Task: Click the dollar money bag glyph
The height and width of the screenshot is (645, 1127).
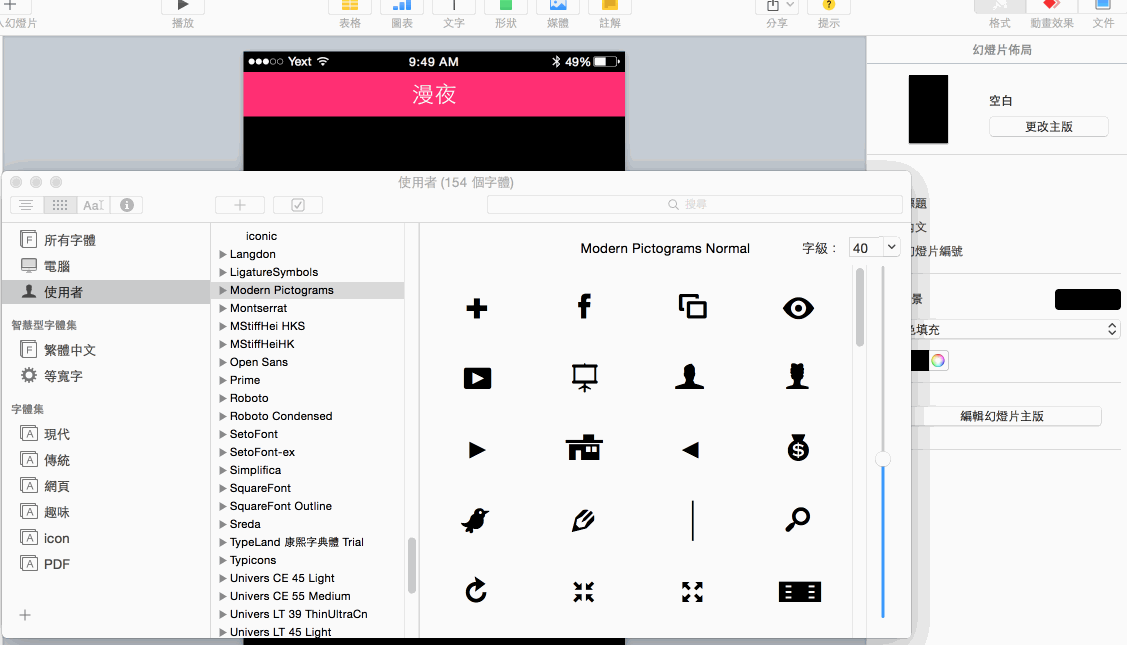Action: [x=798, y=447]
